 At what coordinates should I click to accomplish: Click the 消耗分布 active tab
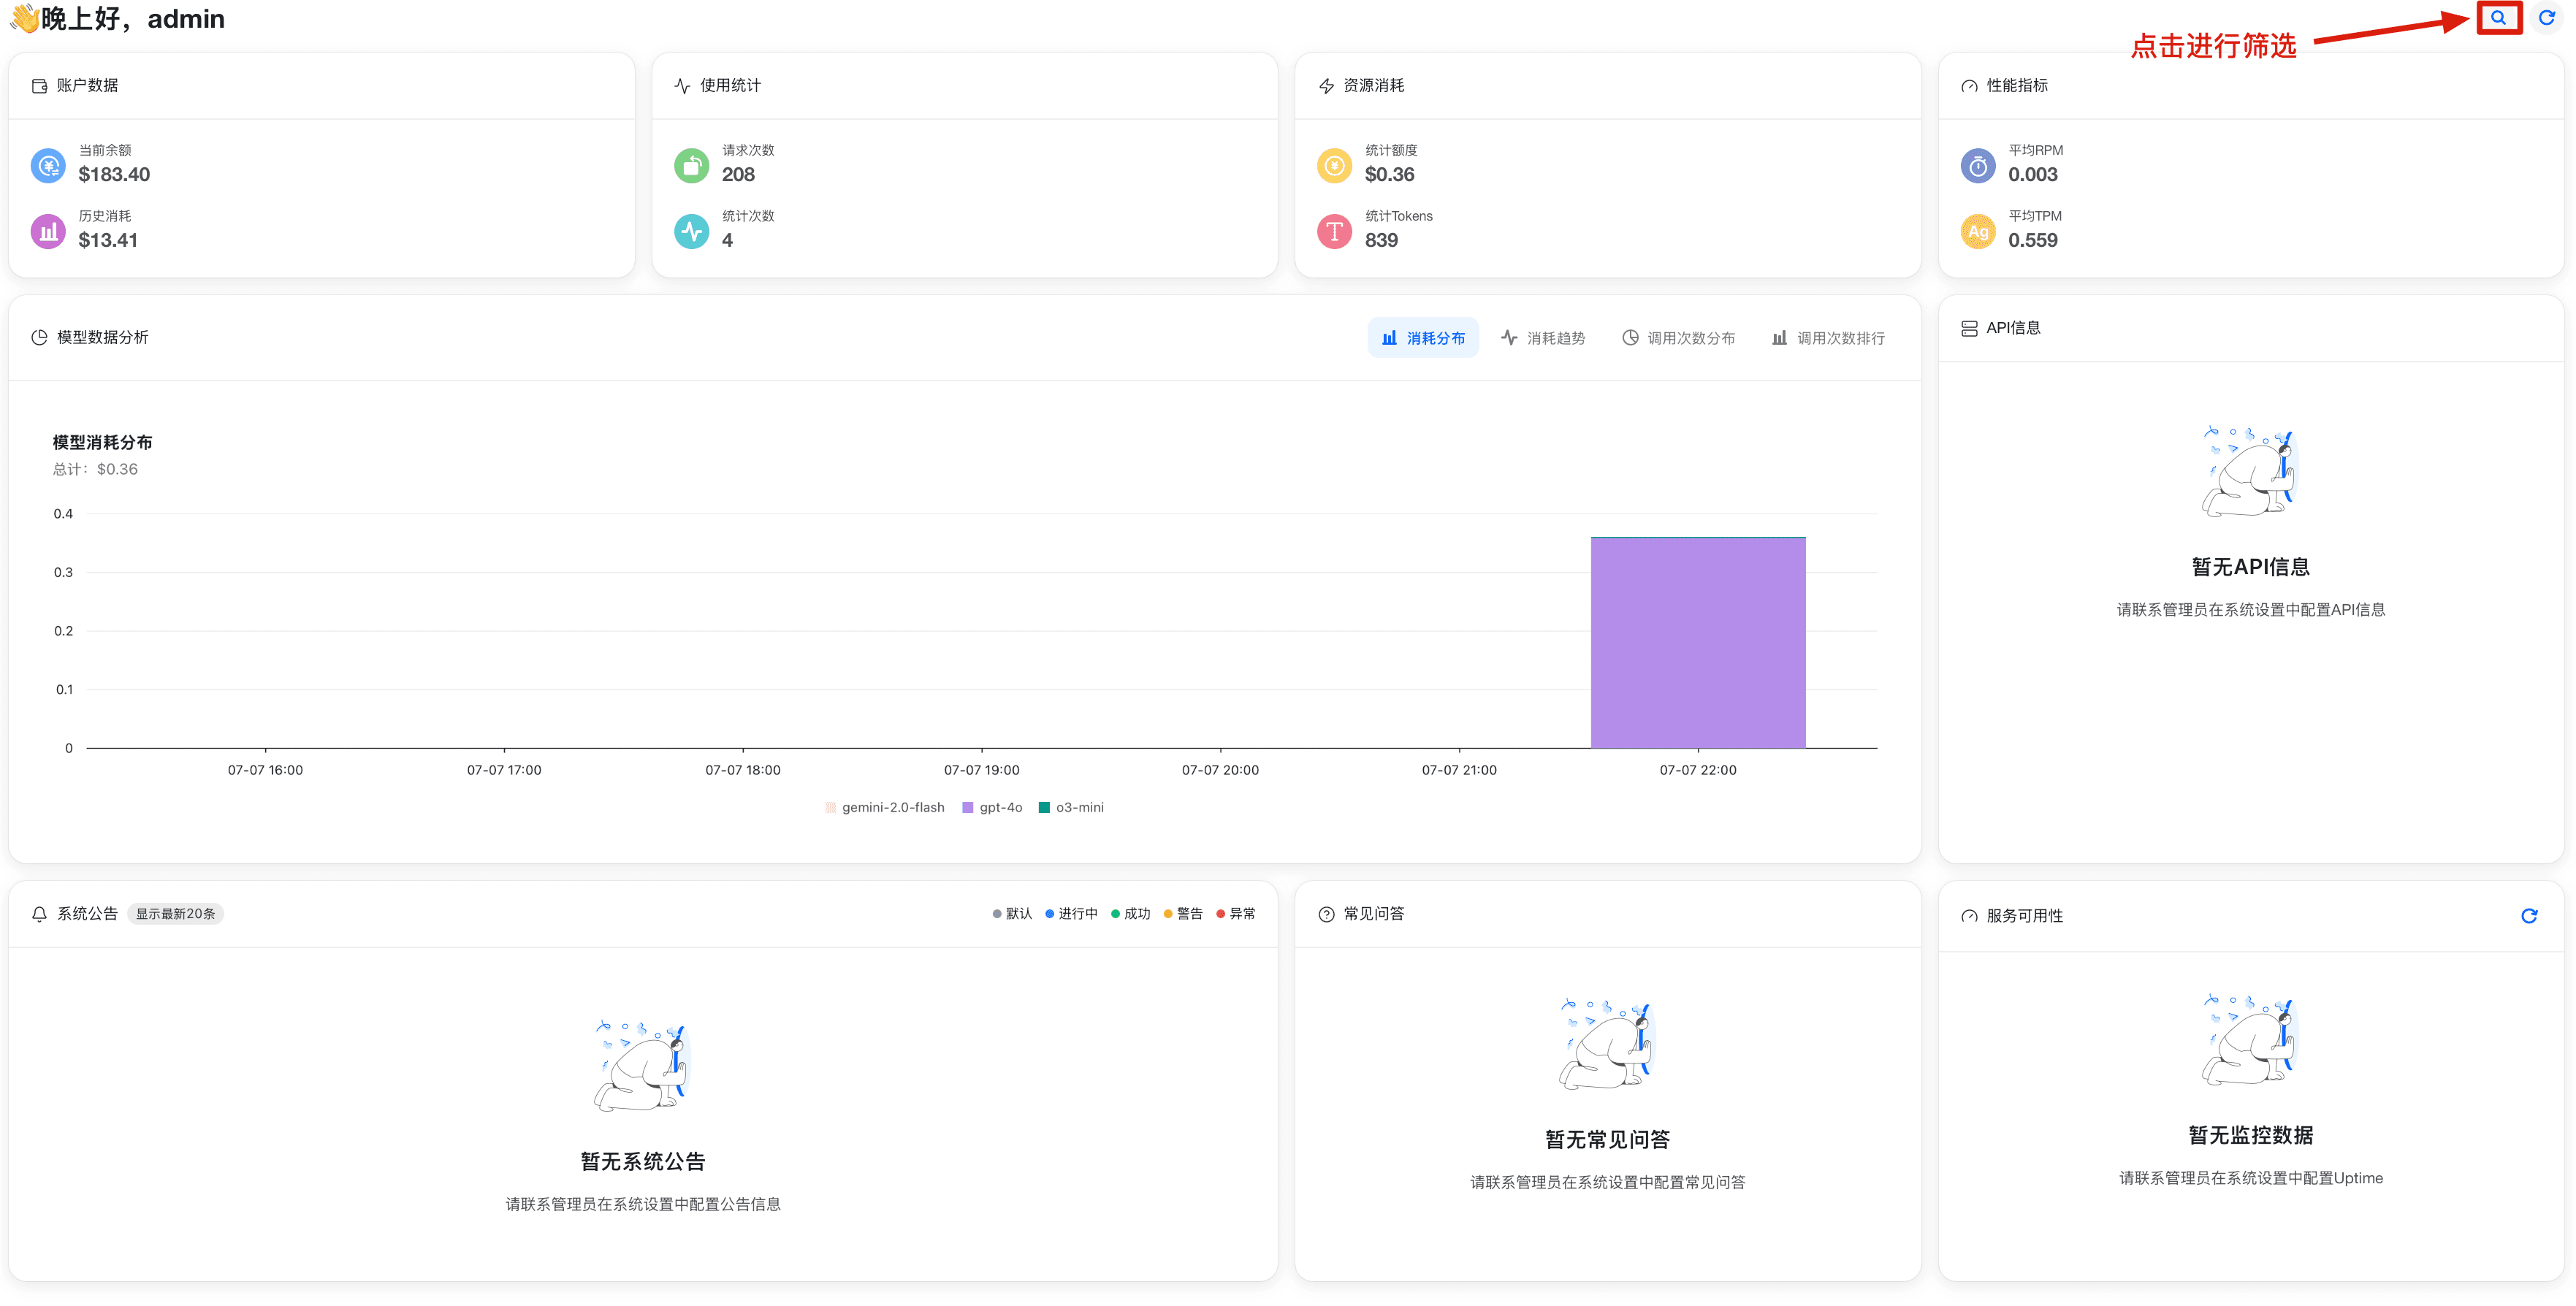(1423, 337)
